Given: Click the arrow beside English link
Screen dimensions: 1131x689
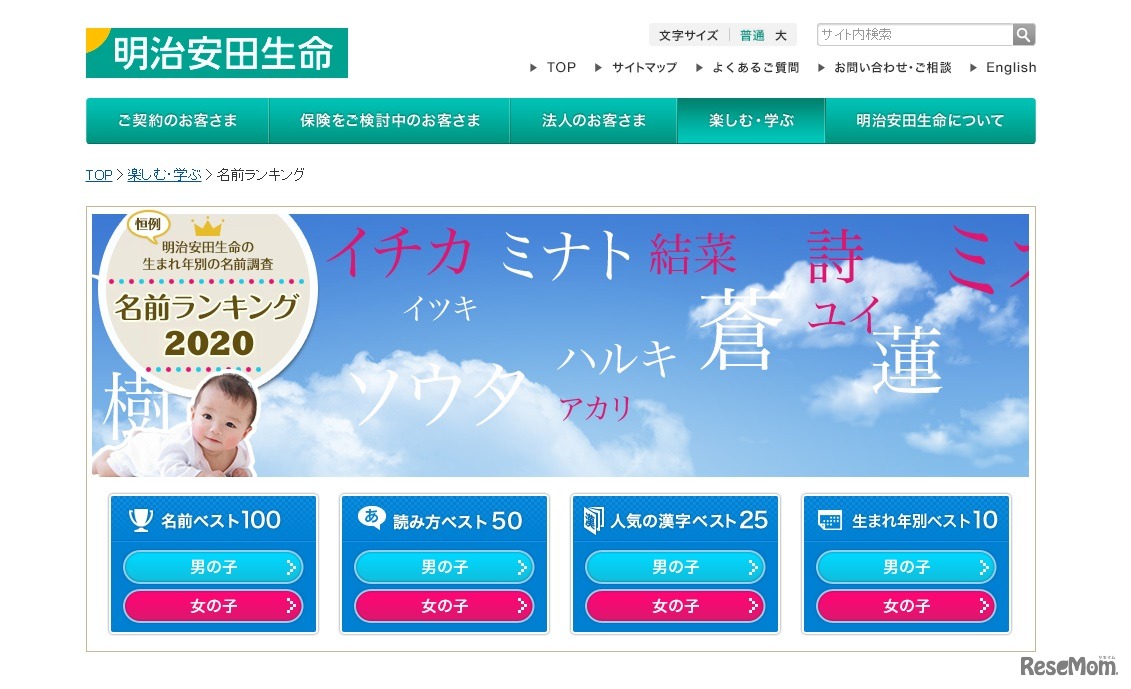Looking at the screenshot, I should point(973,68).
